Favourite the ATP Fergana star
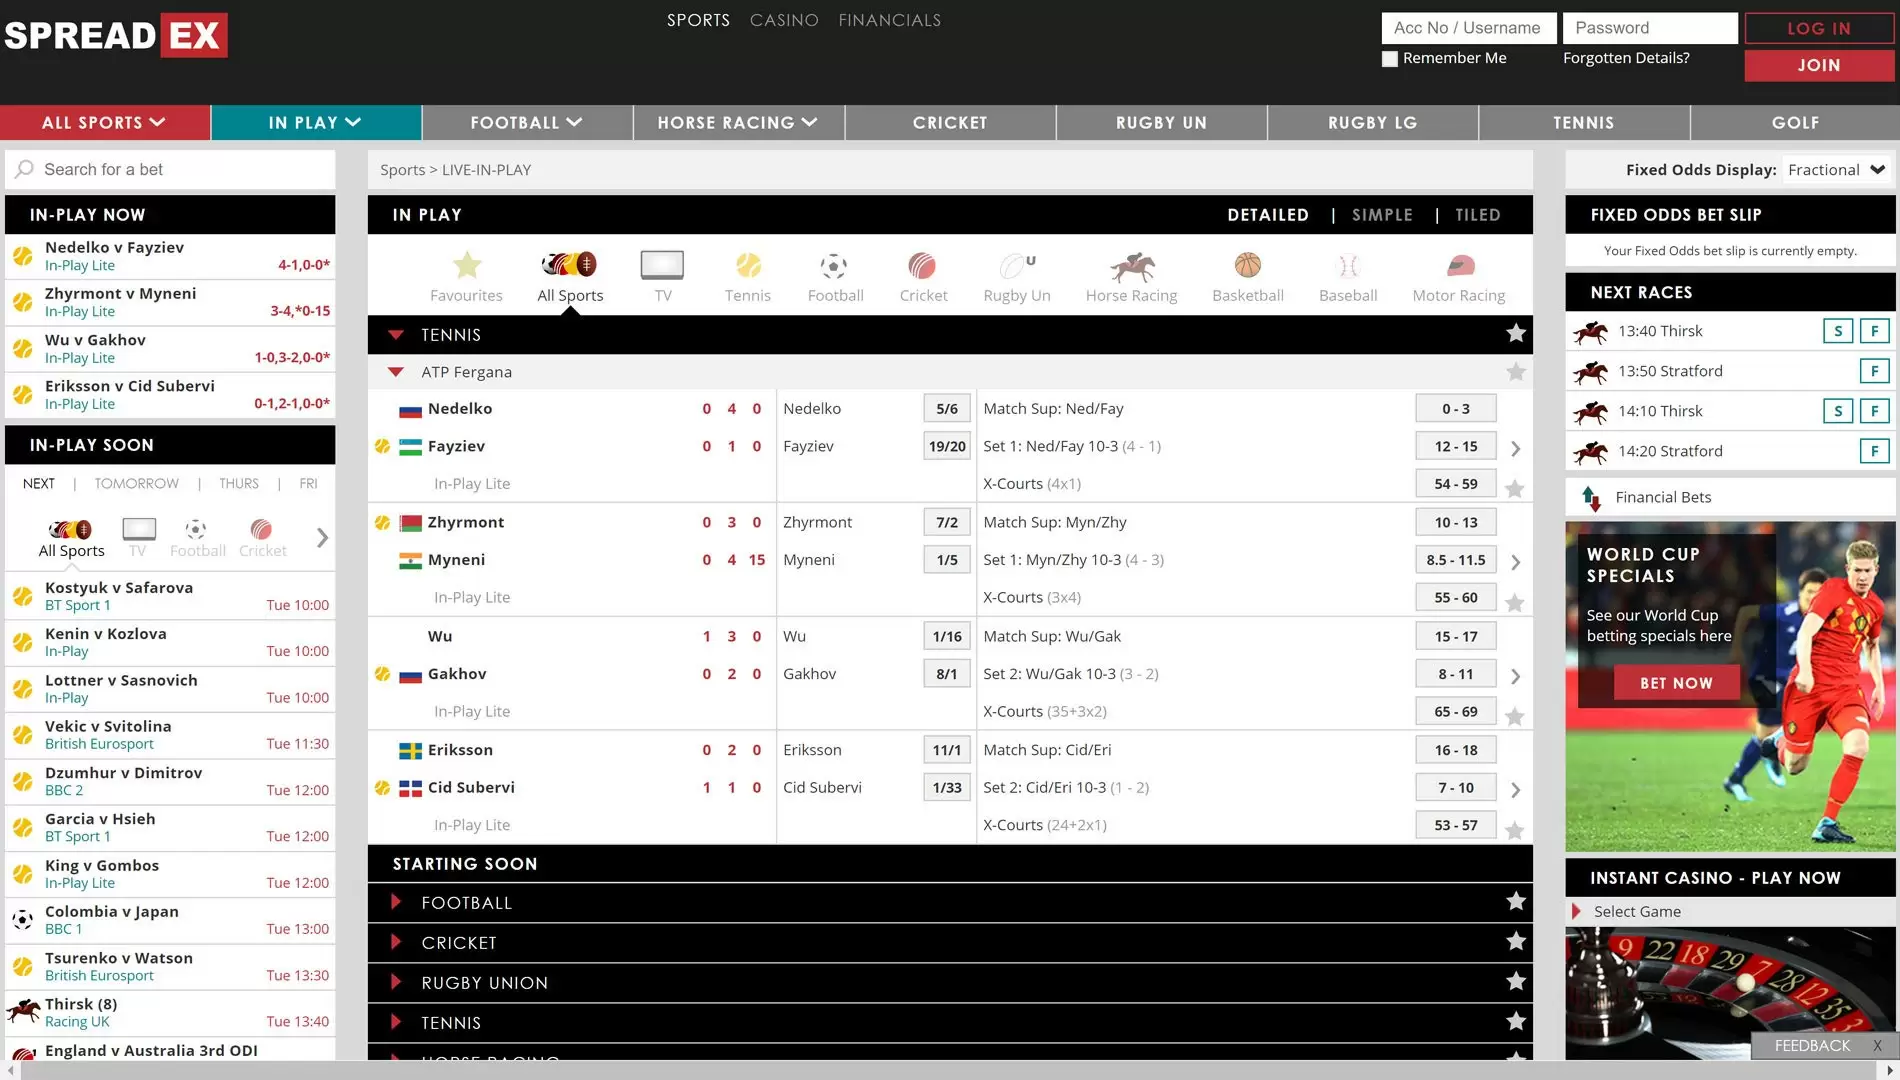The width and height of the screenshot is (1900, 1080). pos(1516,372)
